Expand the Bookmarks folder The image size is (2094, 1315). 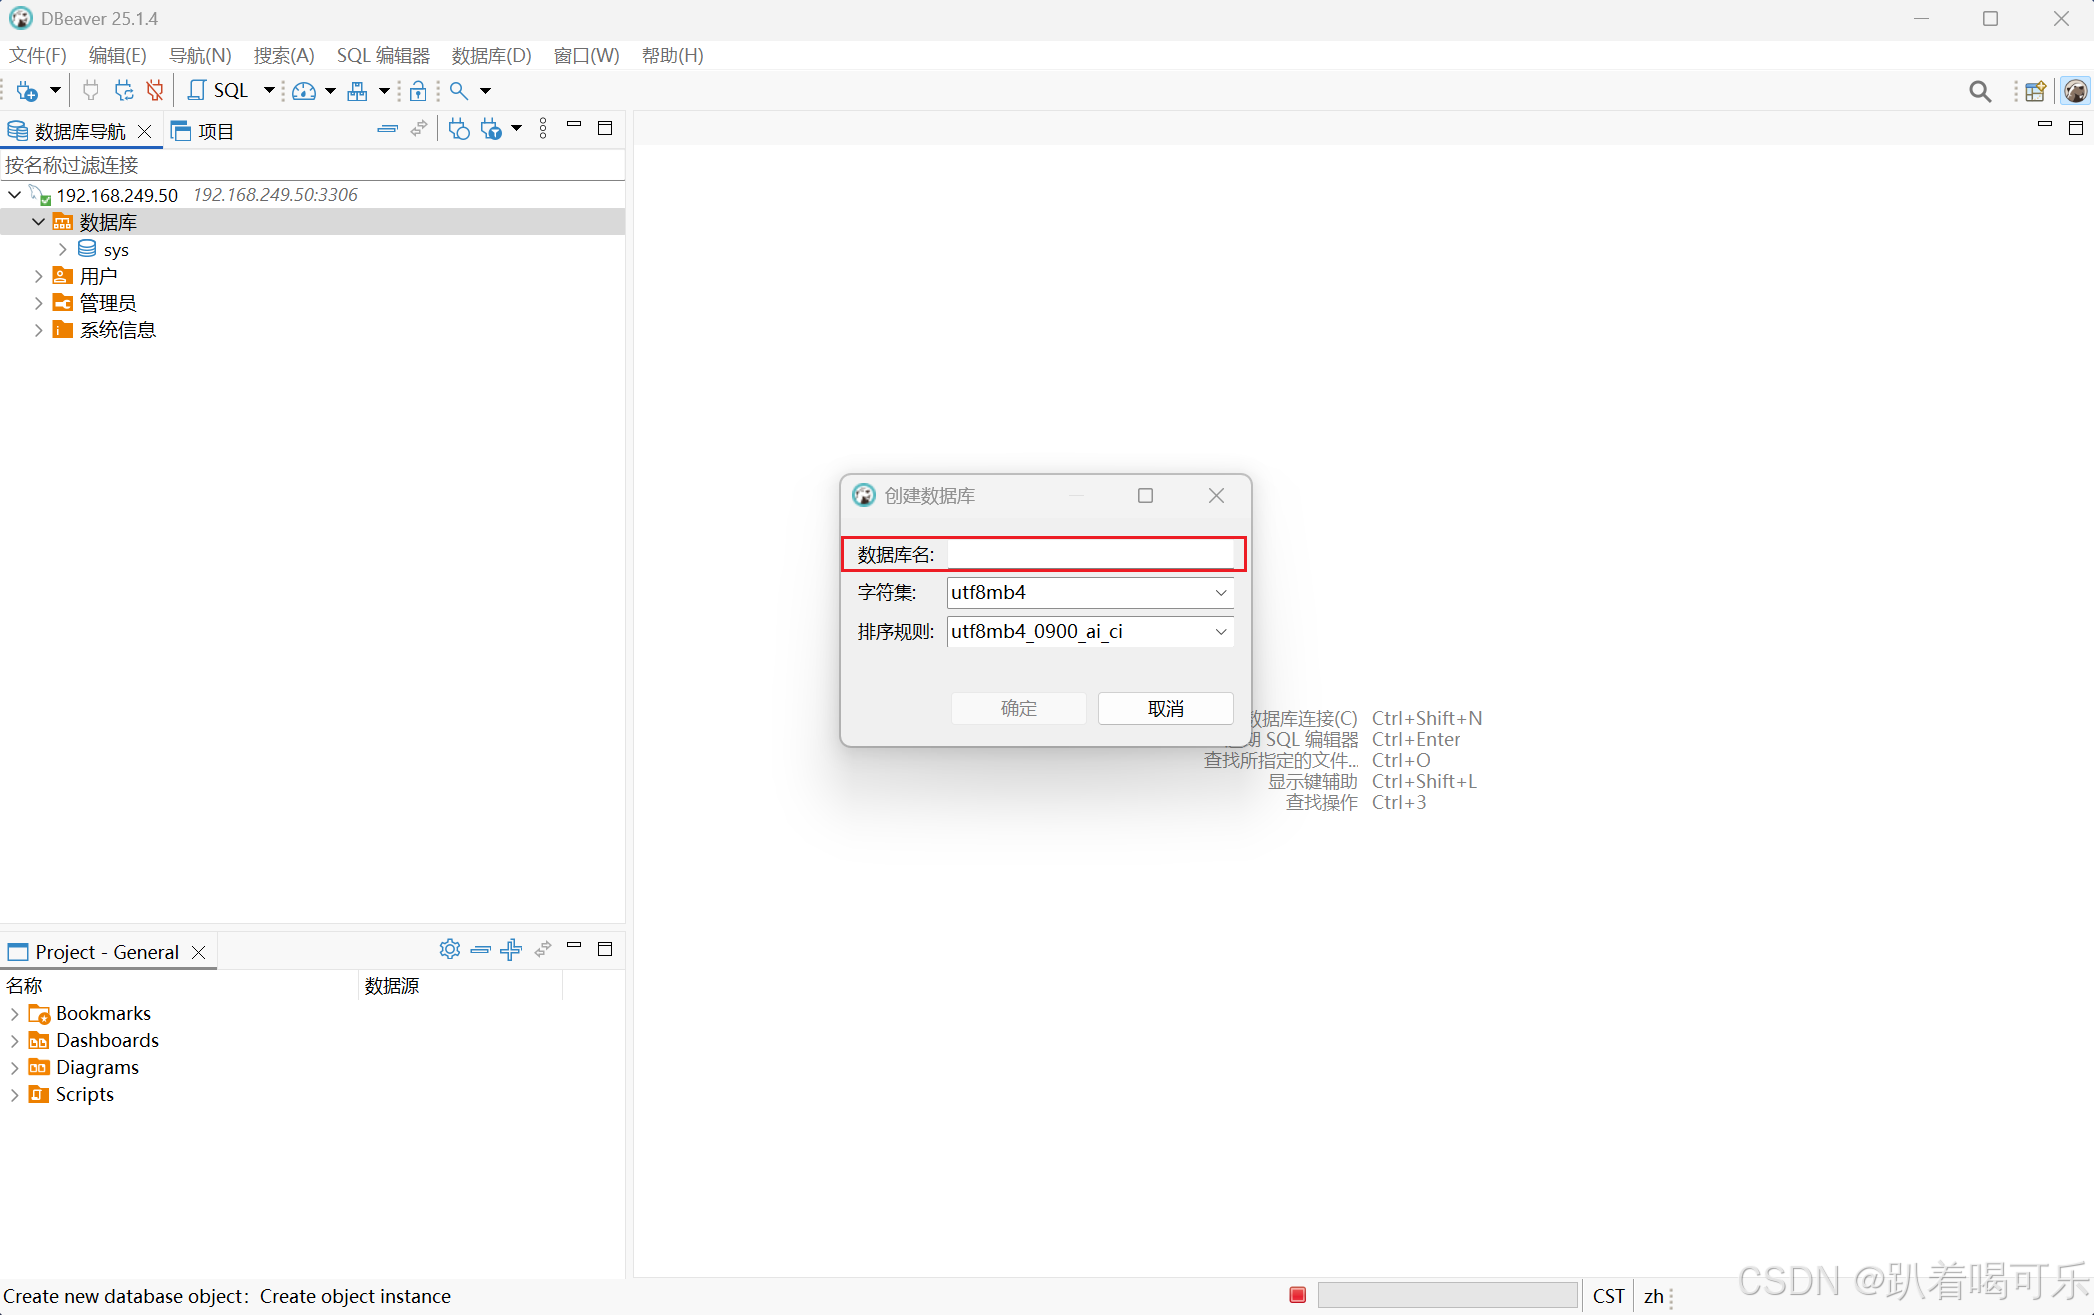(x=14, y=1014)
